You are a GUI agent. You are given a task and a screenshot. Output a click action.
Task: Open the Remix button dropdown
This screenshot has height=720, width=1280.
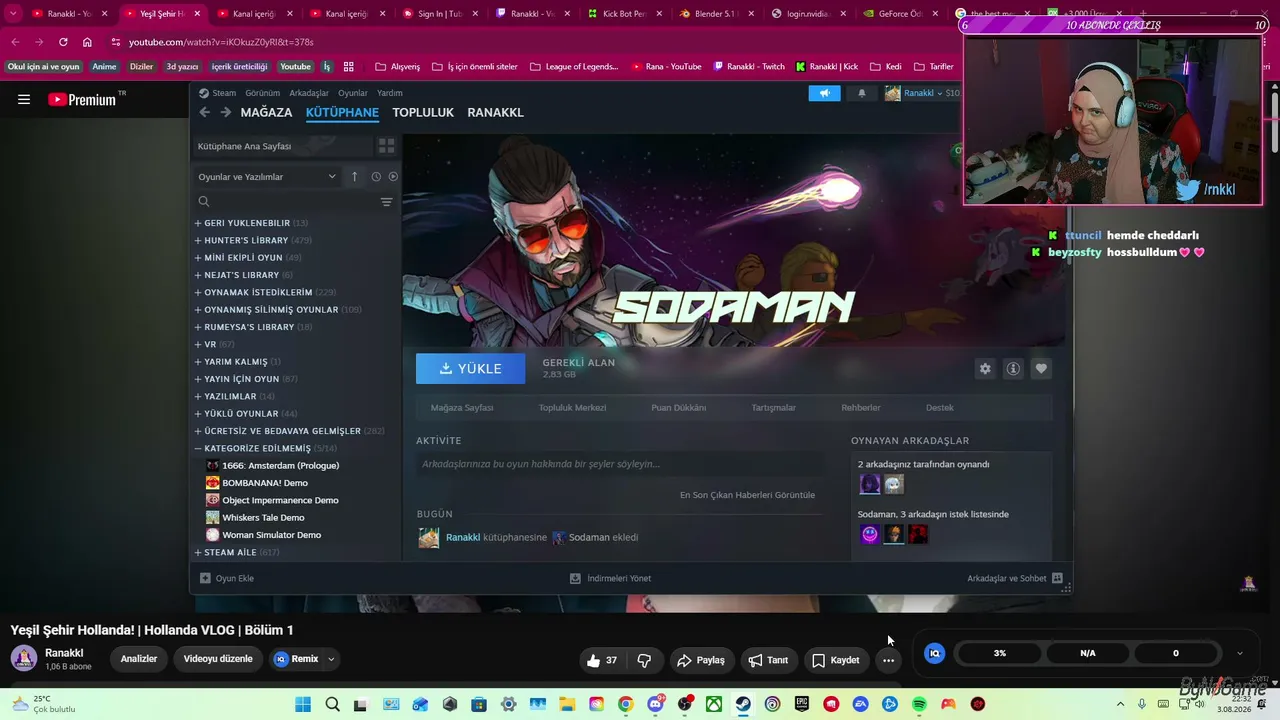click(x=331, y=659)
